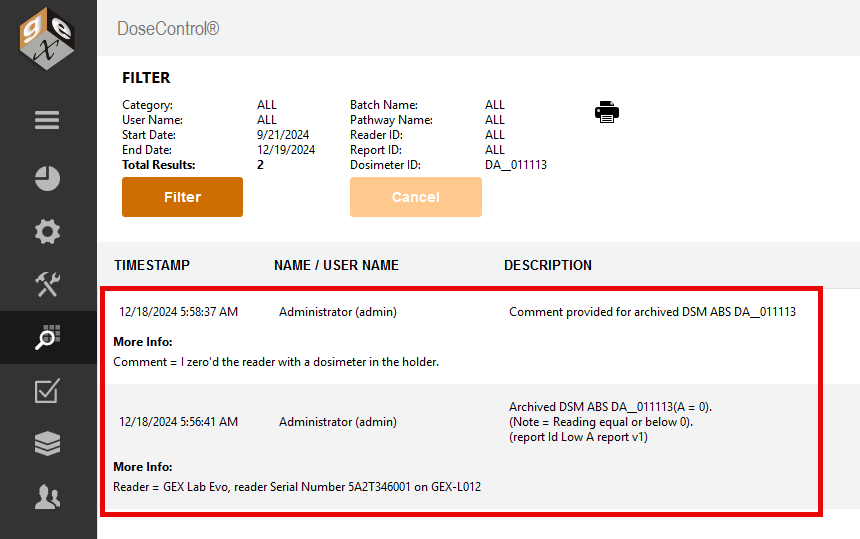The image size is (860, 539).
Task: Click the Total Results value 2
Action: click(260, 165)
